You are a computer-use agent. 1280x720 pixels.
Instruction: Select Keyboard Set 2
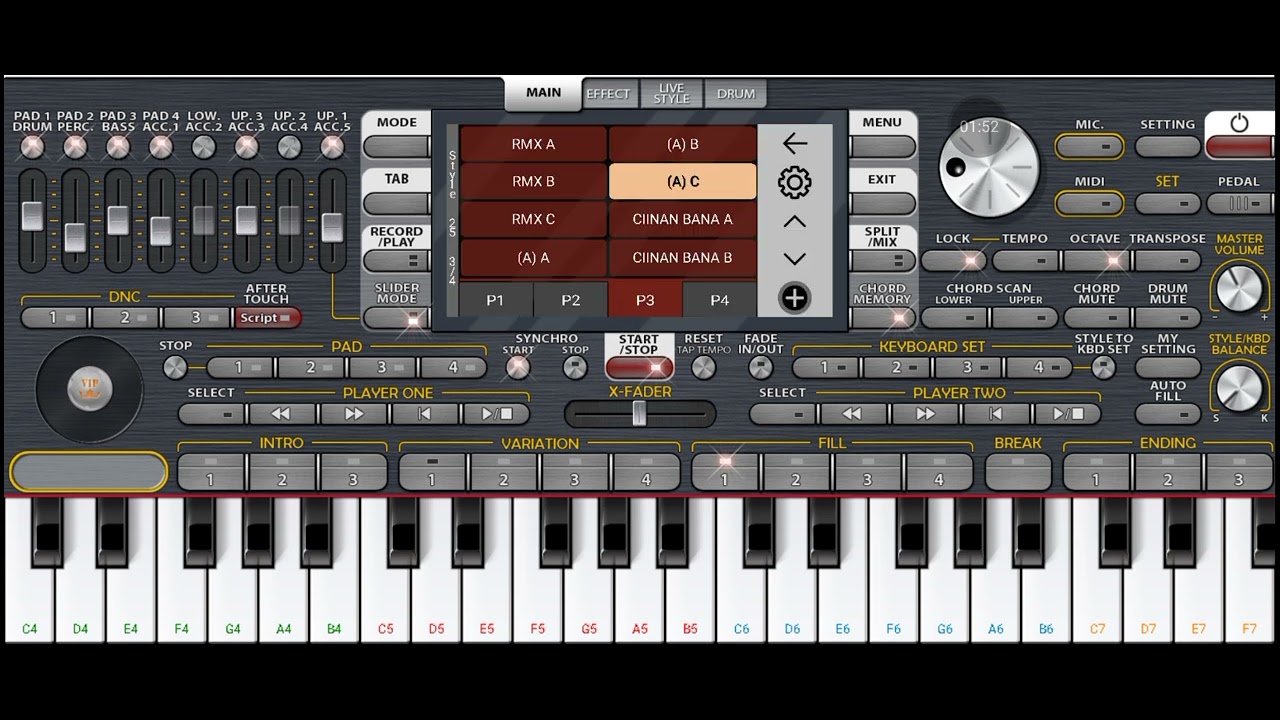[897, 368]
